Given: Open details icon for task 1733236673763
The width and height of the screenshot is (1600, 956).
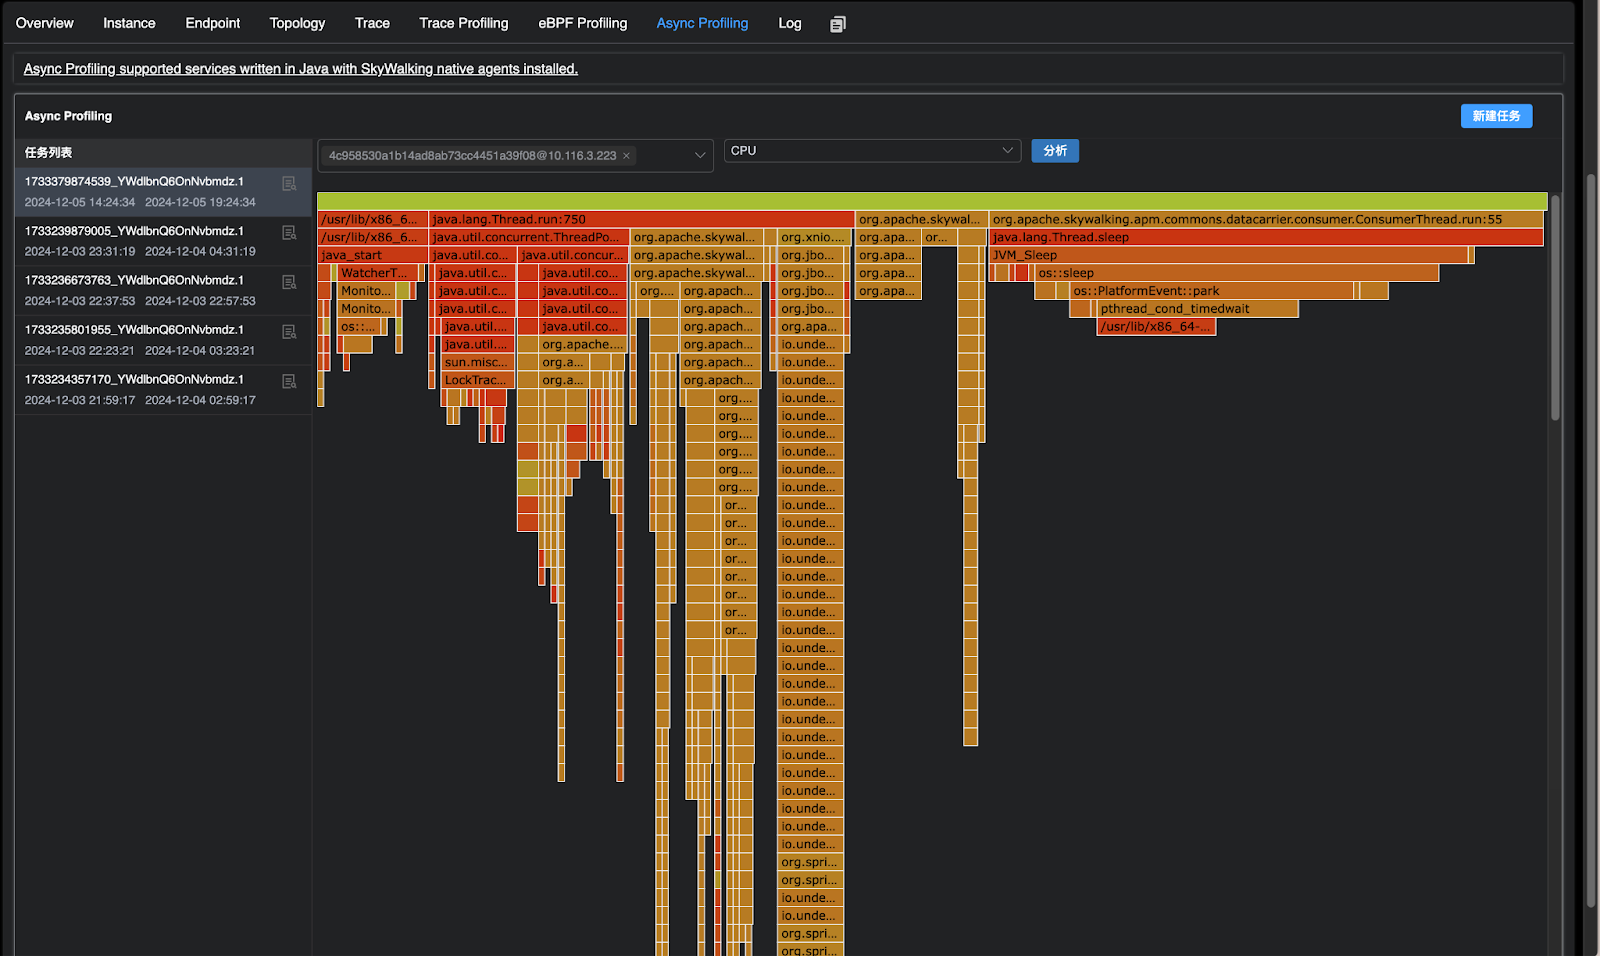Looking at the screenshot, I should pyautogui.click(x=289, y=282).
